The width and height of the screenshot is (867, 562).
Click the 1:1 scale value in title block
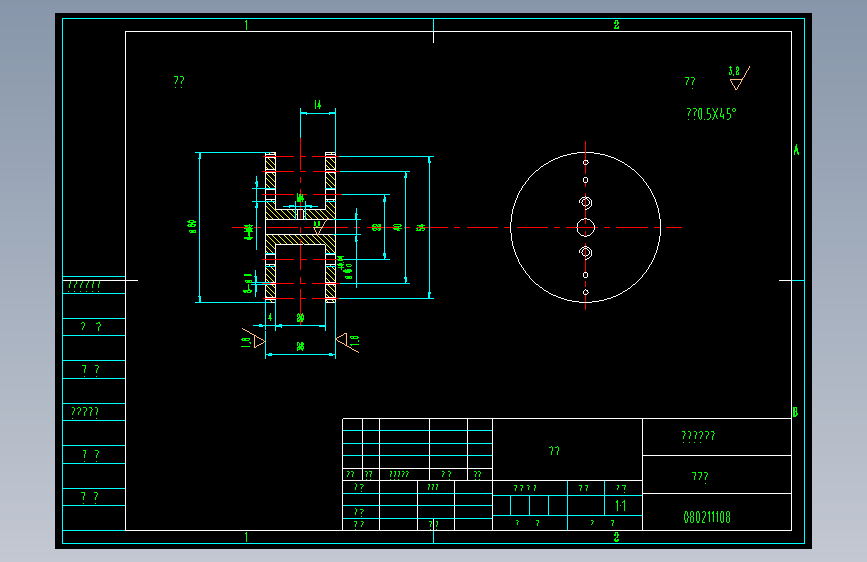click(x=620, y=506)
